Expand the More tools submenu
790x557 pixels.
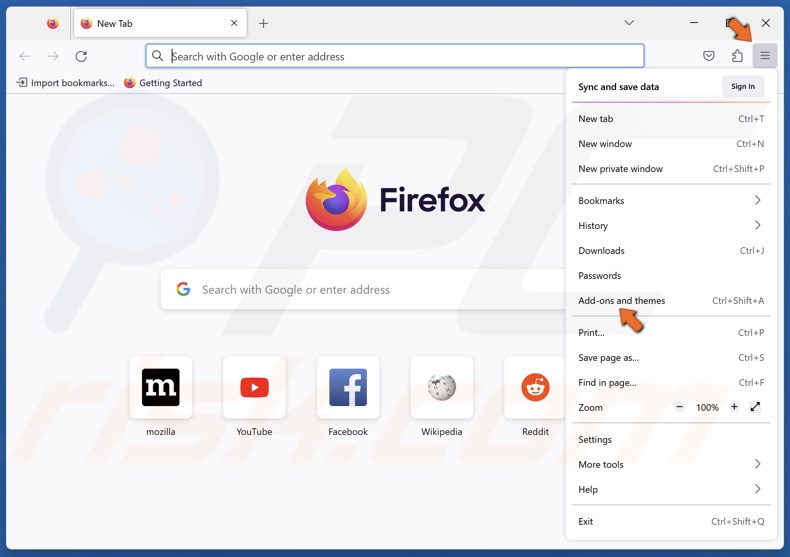(x=671, y=464)
